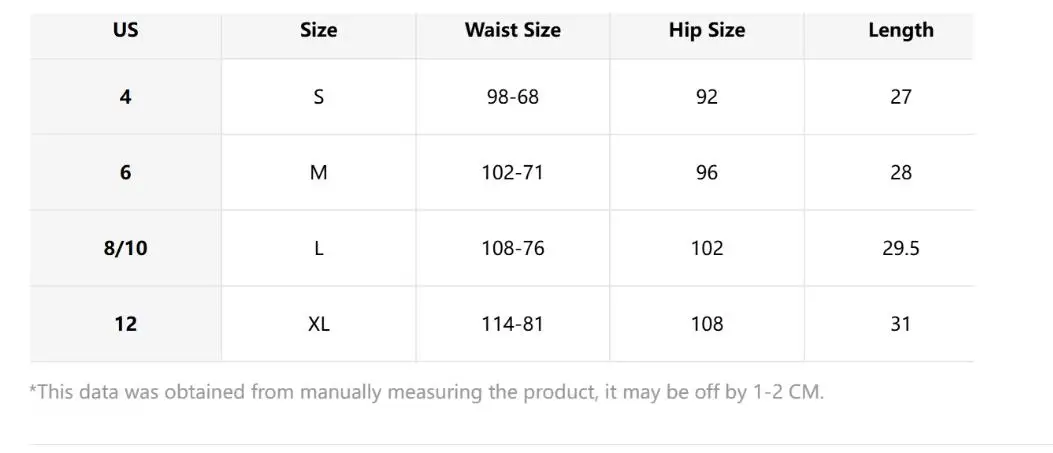Select the Waist Size column header

click(x=512, y=30)
